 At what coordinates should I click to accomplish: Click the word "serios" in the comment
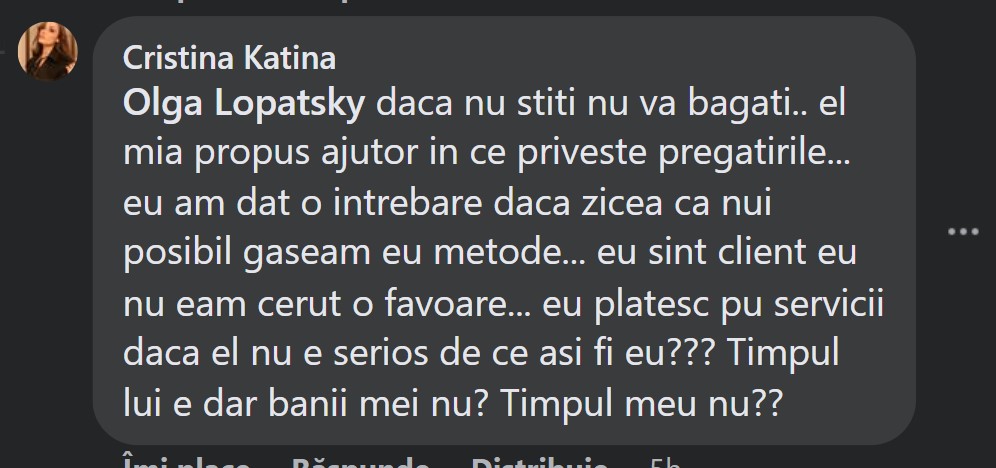pyautogui.click(x=382, y=352)
